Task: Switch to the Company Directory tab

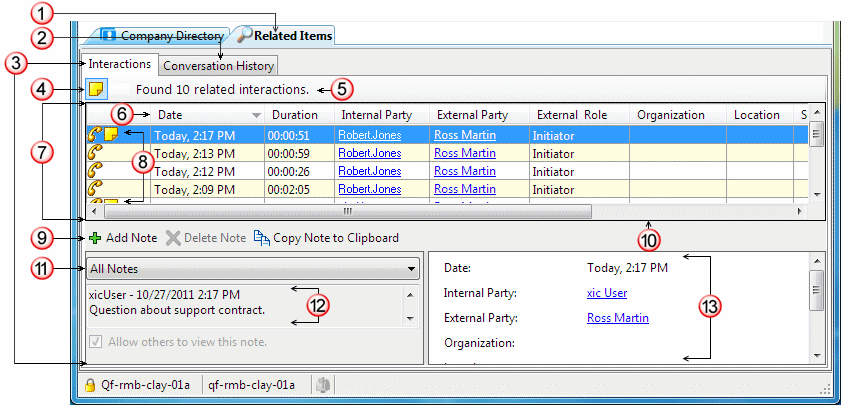Action: (164, 35)
